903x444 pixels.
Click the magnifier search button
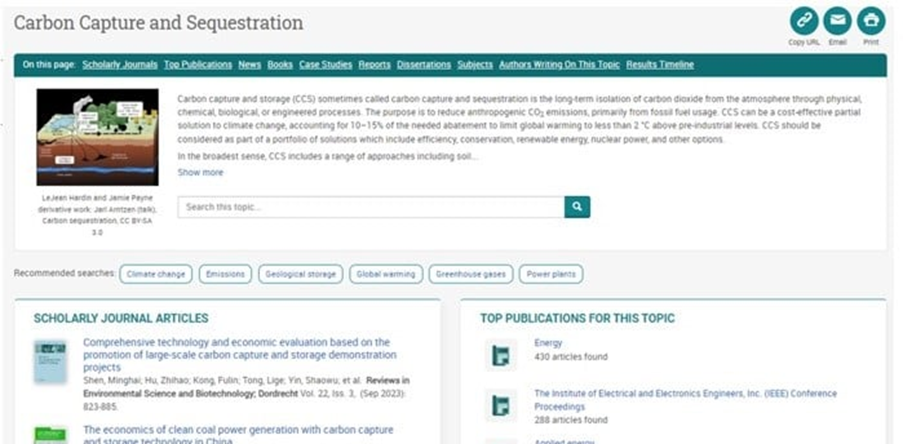577,207
